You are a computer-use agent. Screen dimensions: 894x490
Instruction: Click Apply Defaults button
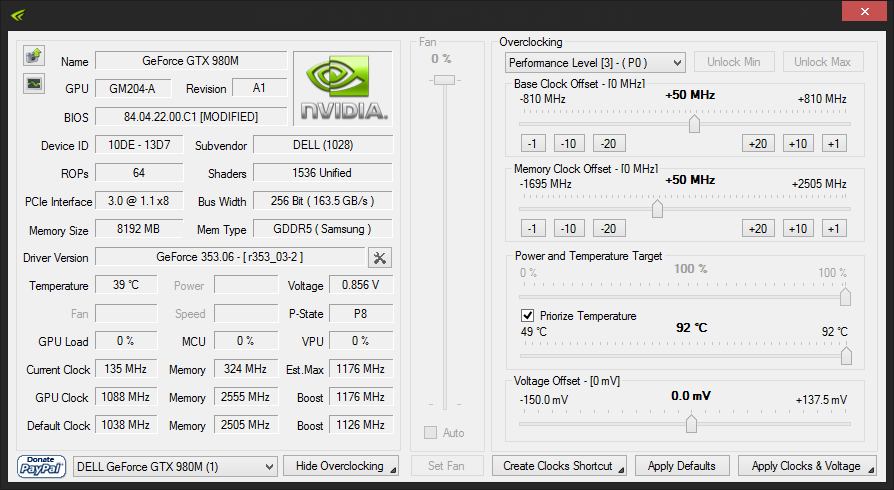coord(682,466)
